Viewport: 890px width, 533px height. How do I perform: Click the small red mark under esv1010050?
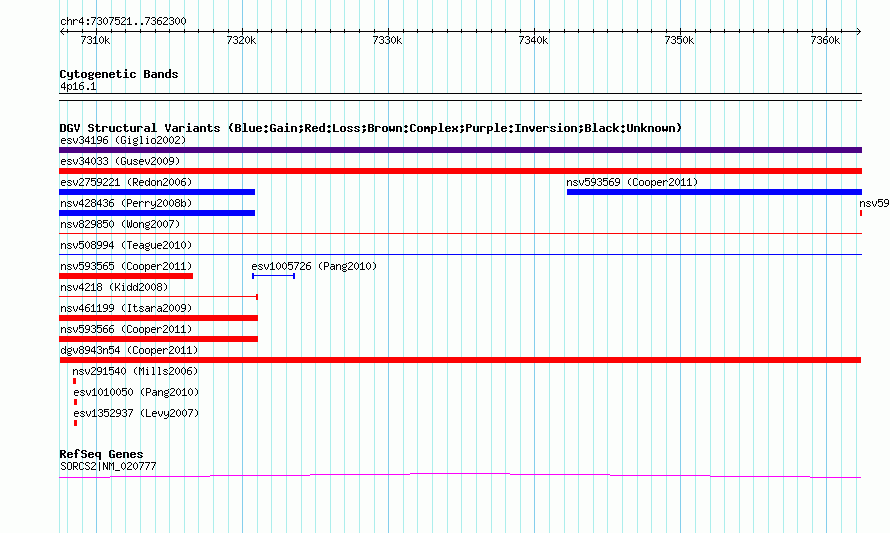click(75, 402)
